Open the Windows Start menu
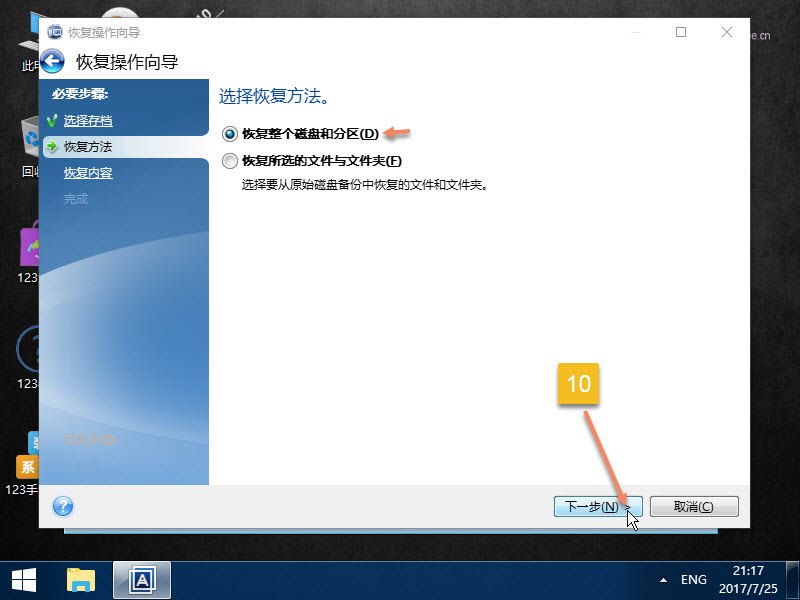Viewport: 800px width, 600px height. [x=22, y=578]
